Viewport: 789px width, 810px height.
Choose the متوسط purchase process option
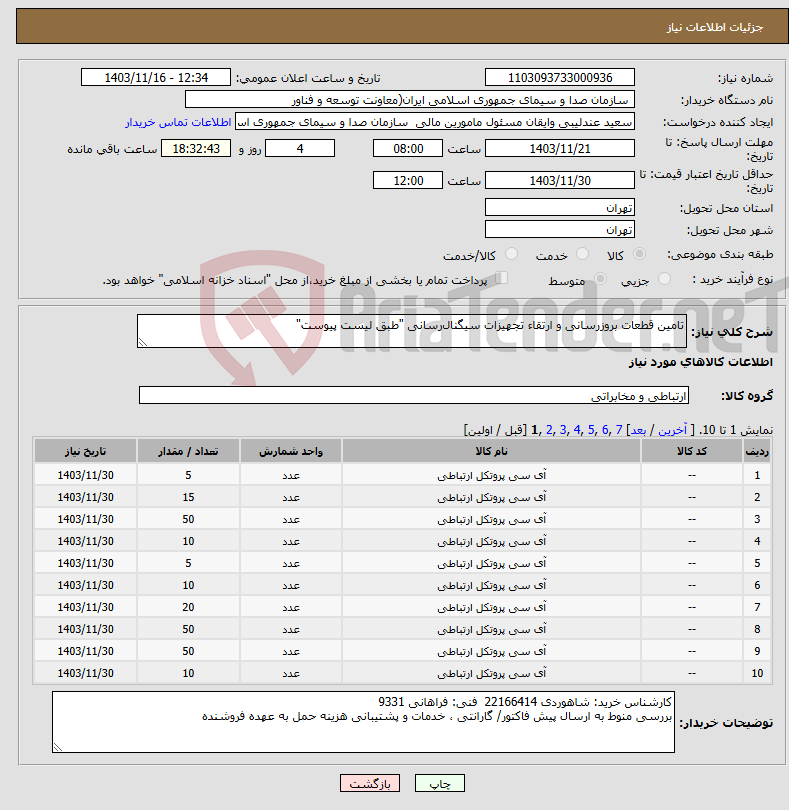click(x=600, y=278)
